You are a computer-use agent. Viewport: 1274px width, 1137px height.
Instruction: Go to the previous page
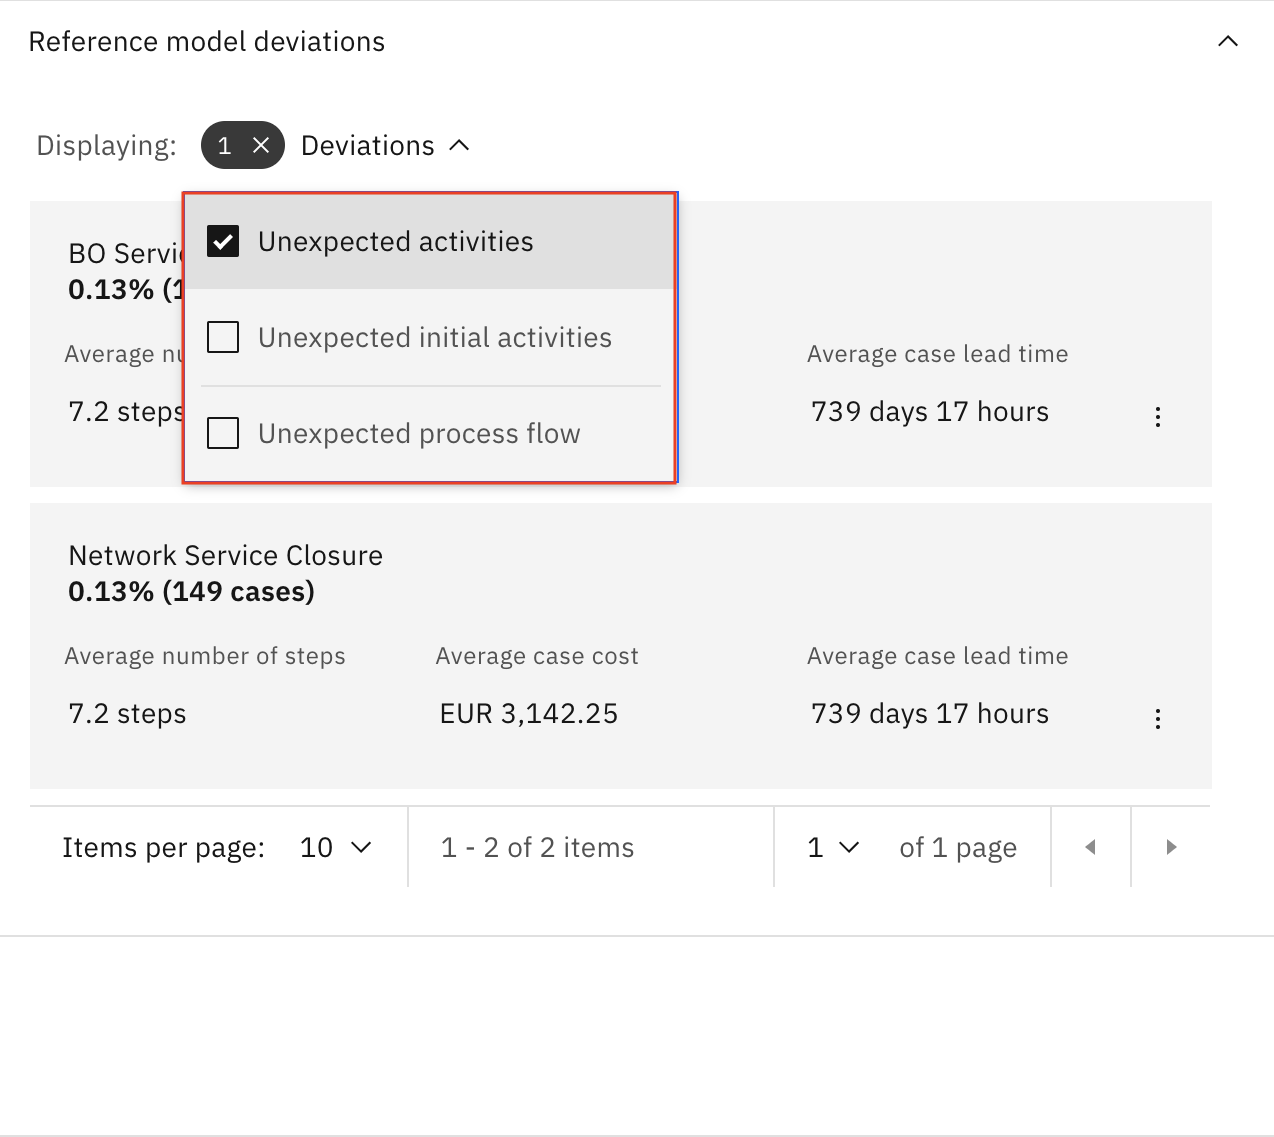(1091, 848)
